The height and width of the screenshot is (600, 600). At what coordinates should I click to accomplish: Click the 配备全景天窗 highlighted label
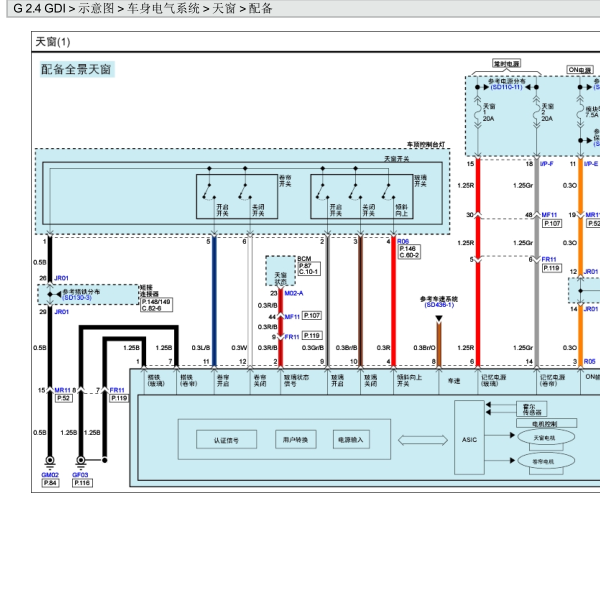coord(77,69)
